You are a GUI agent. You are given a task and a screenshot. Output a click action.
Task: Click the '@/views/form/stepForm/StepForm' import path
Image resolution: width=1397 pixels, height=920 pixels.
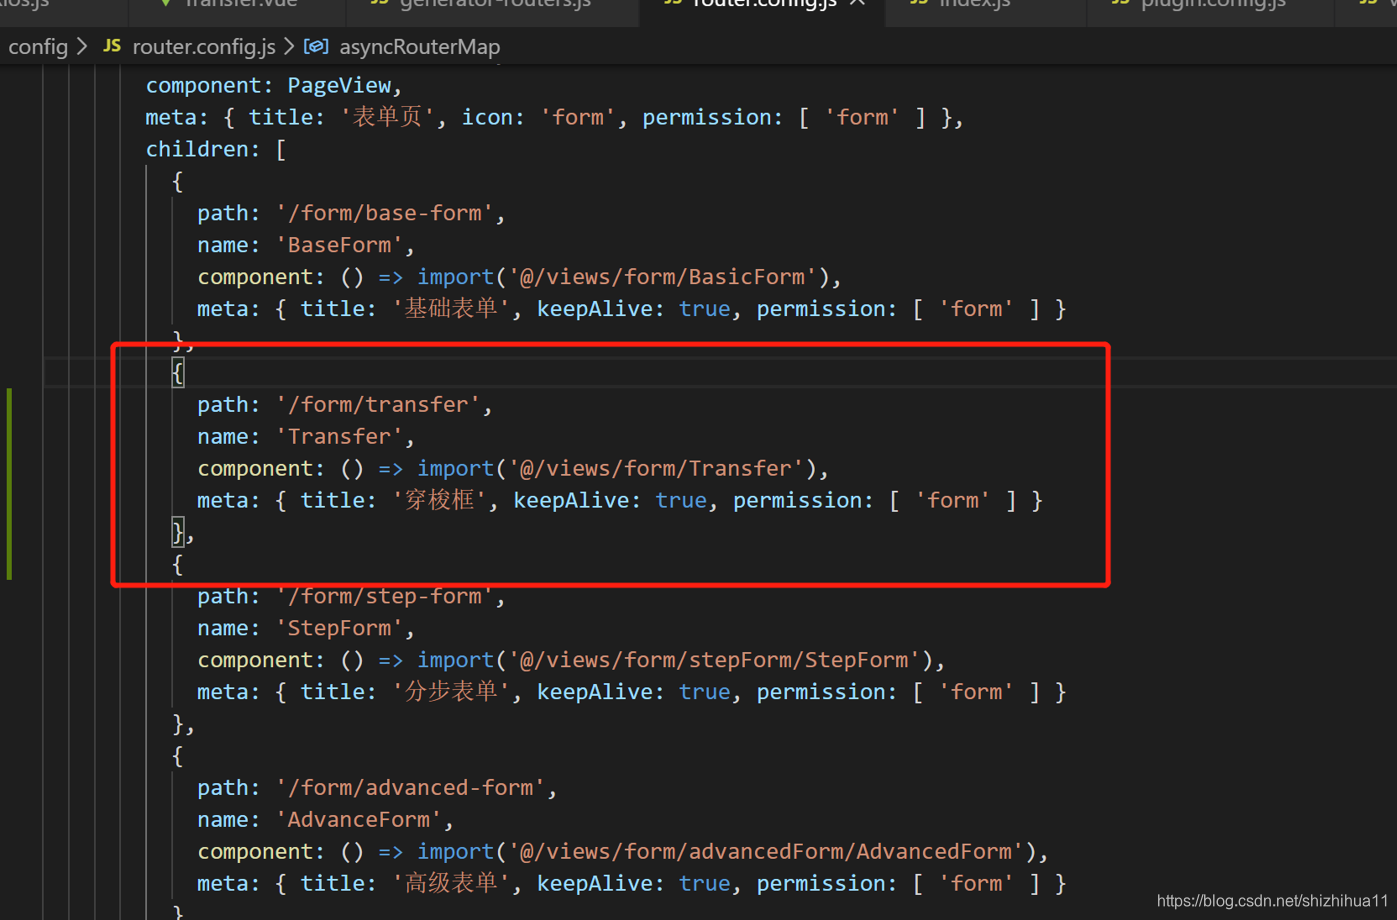(x=715, y=660)
